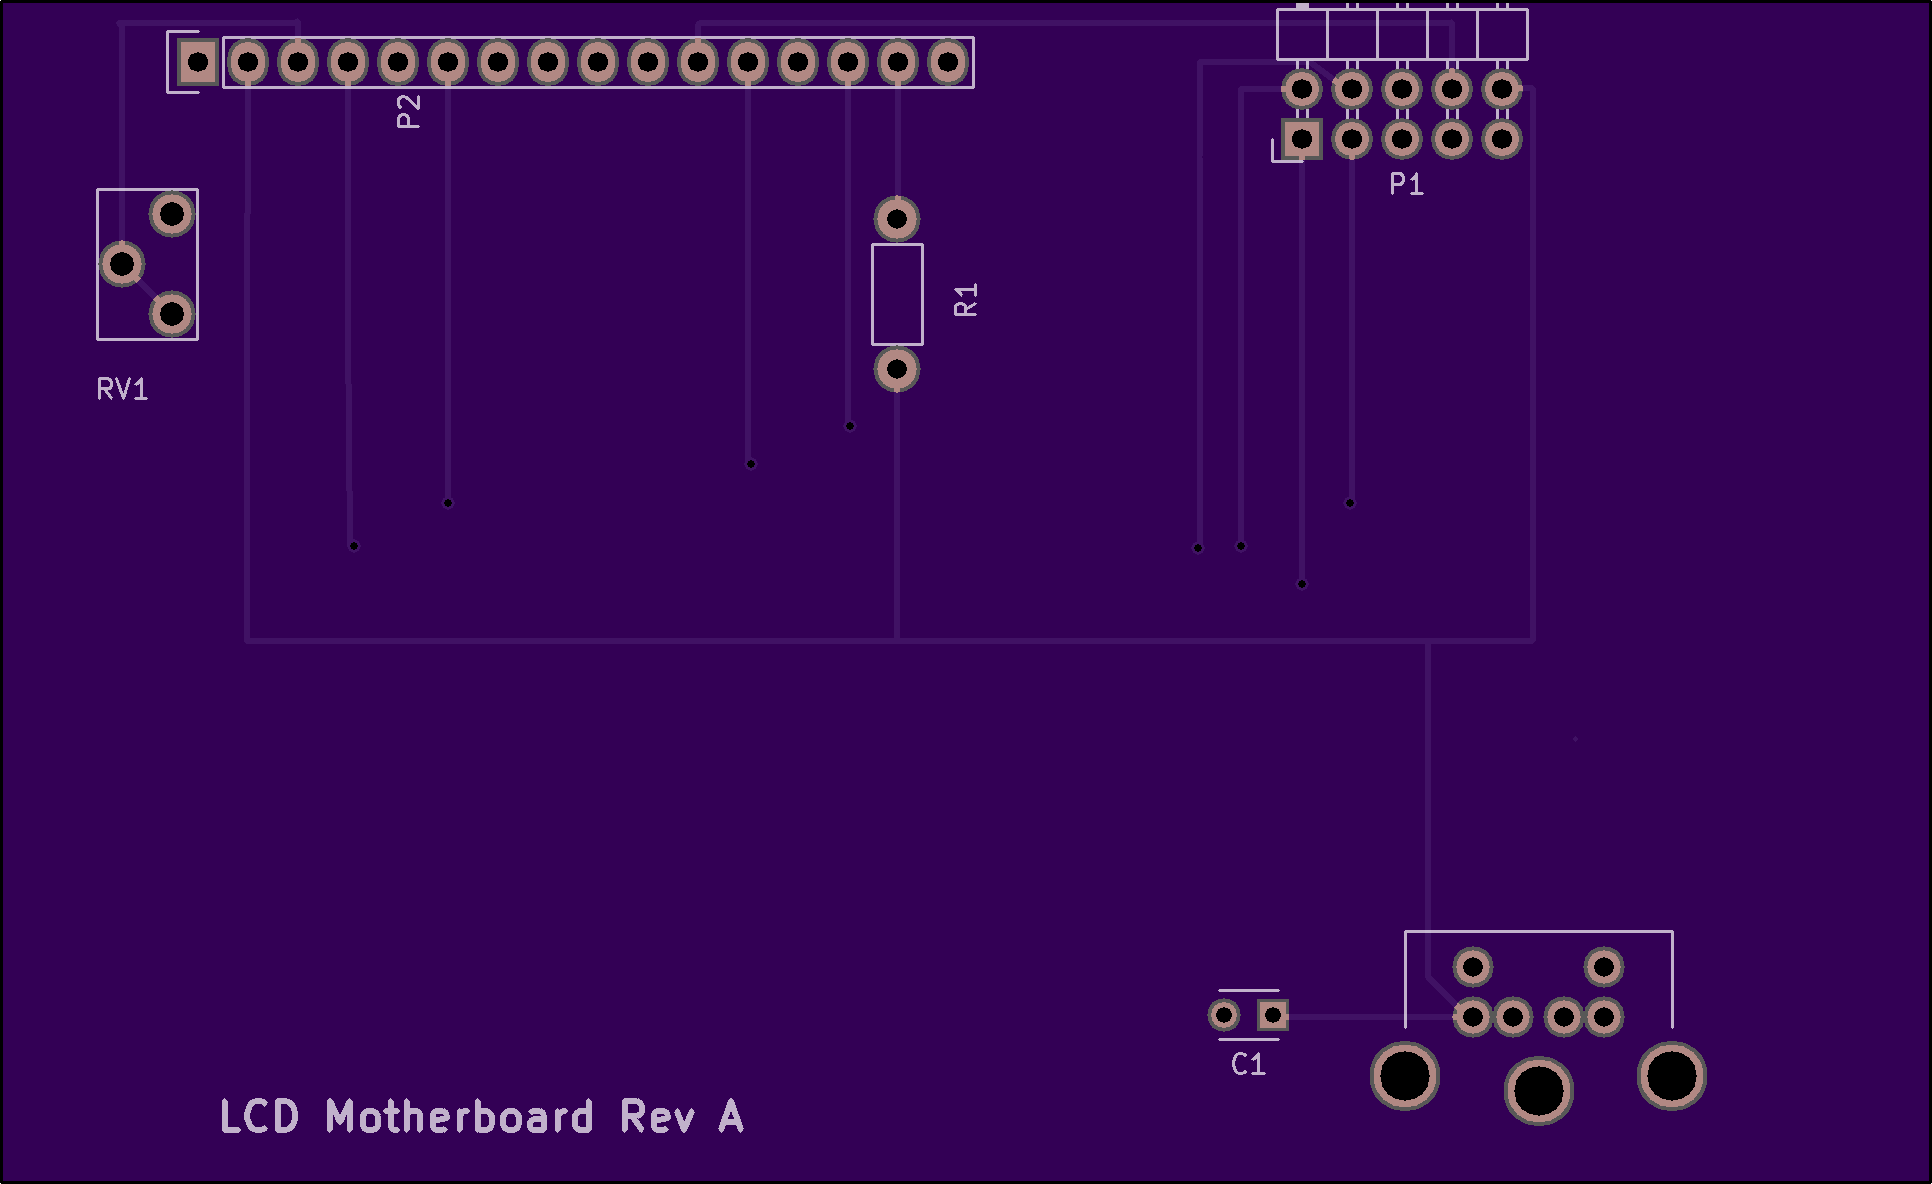Select the middle wiper pad of RV1
Viewport: 1932px width, 1184px height.
122,264
